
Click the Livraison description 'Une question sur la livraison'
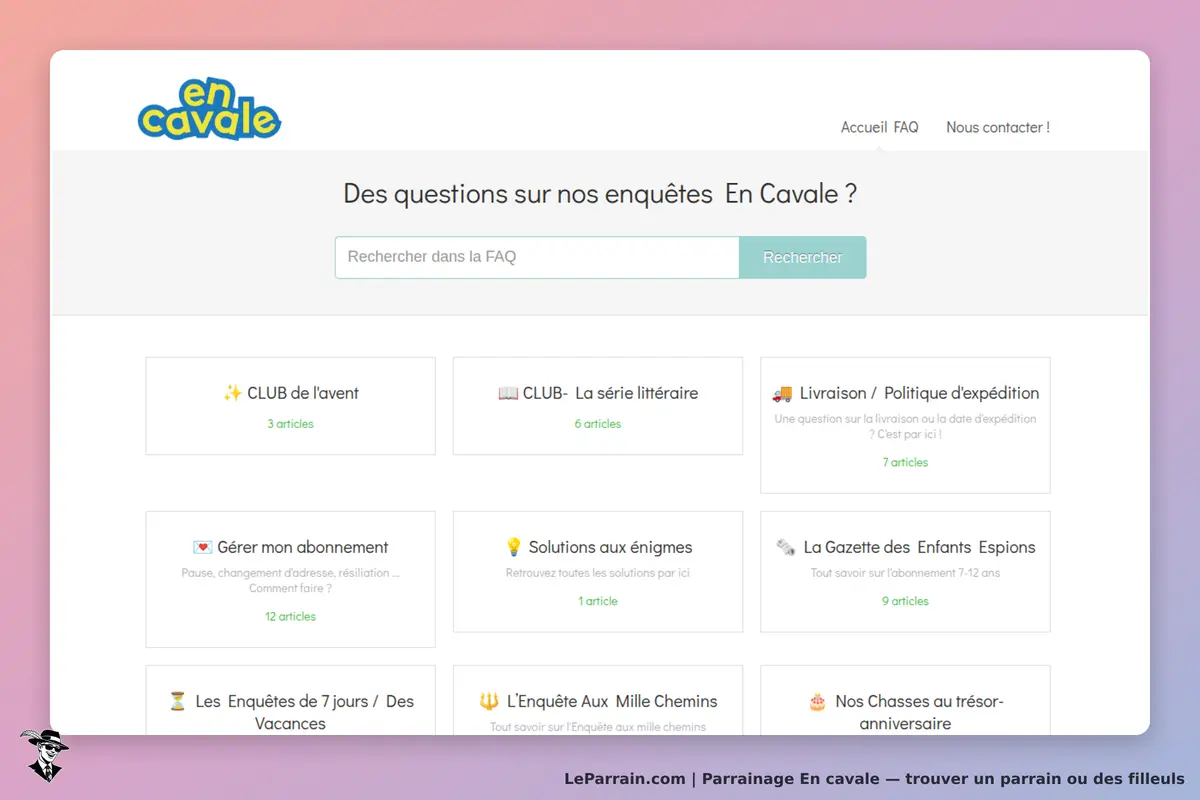click(905, 427)
